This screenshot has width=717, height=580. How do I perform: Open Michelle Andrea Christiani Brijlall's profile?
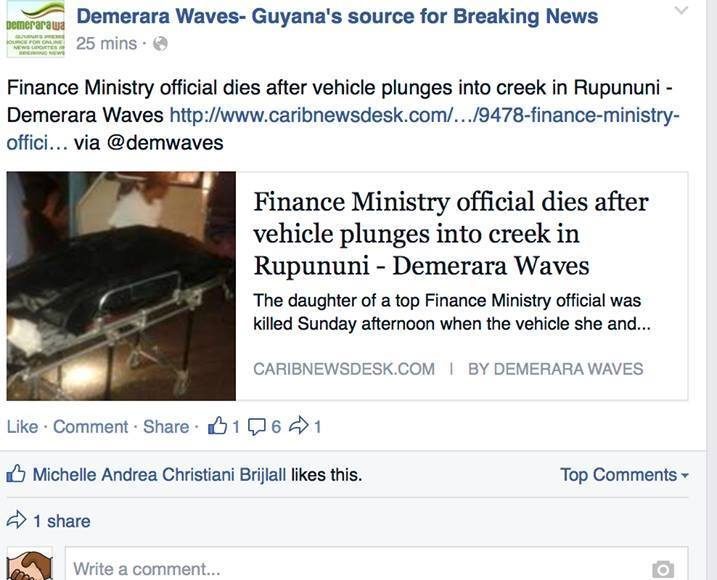tap(160, 475)
